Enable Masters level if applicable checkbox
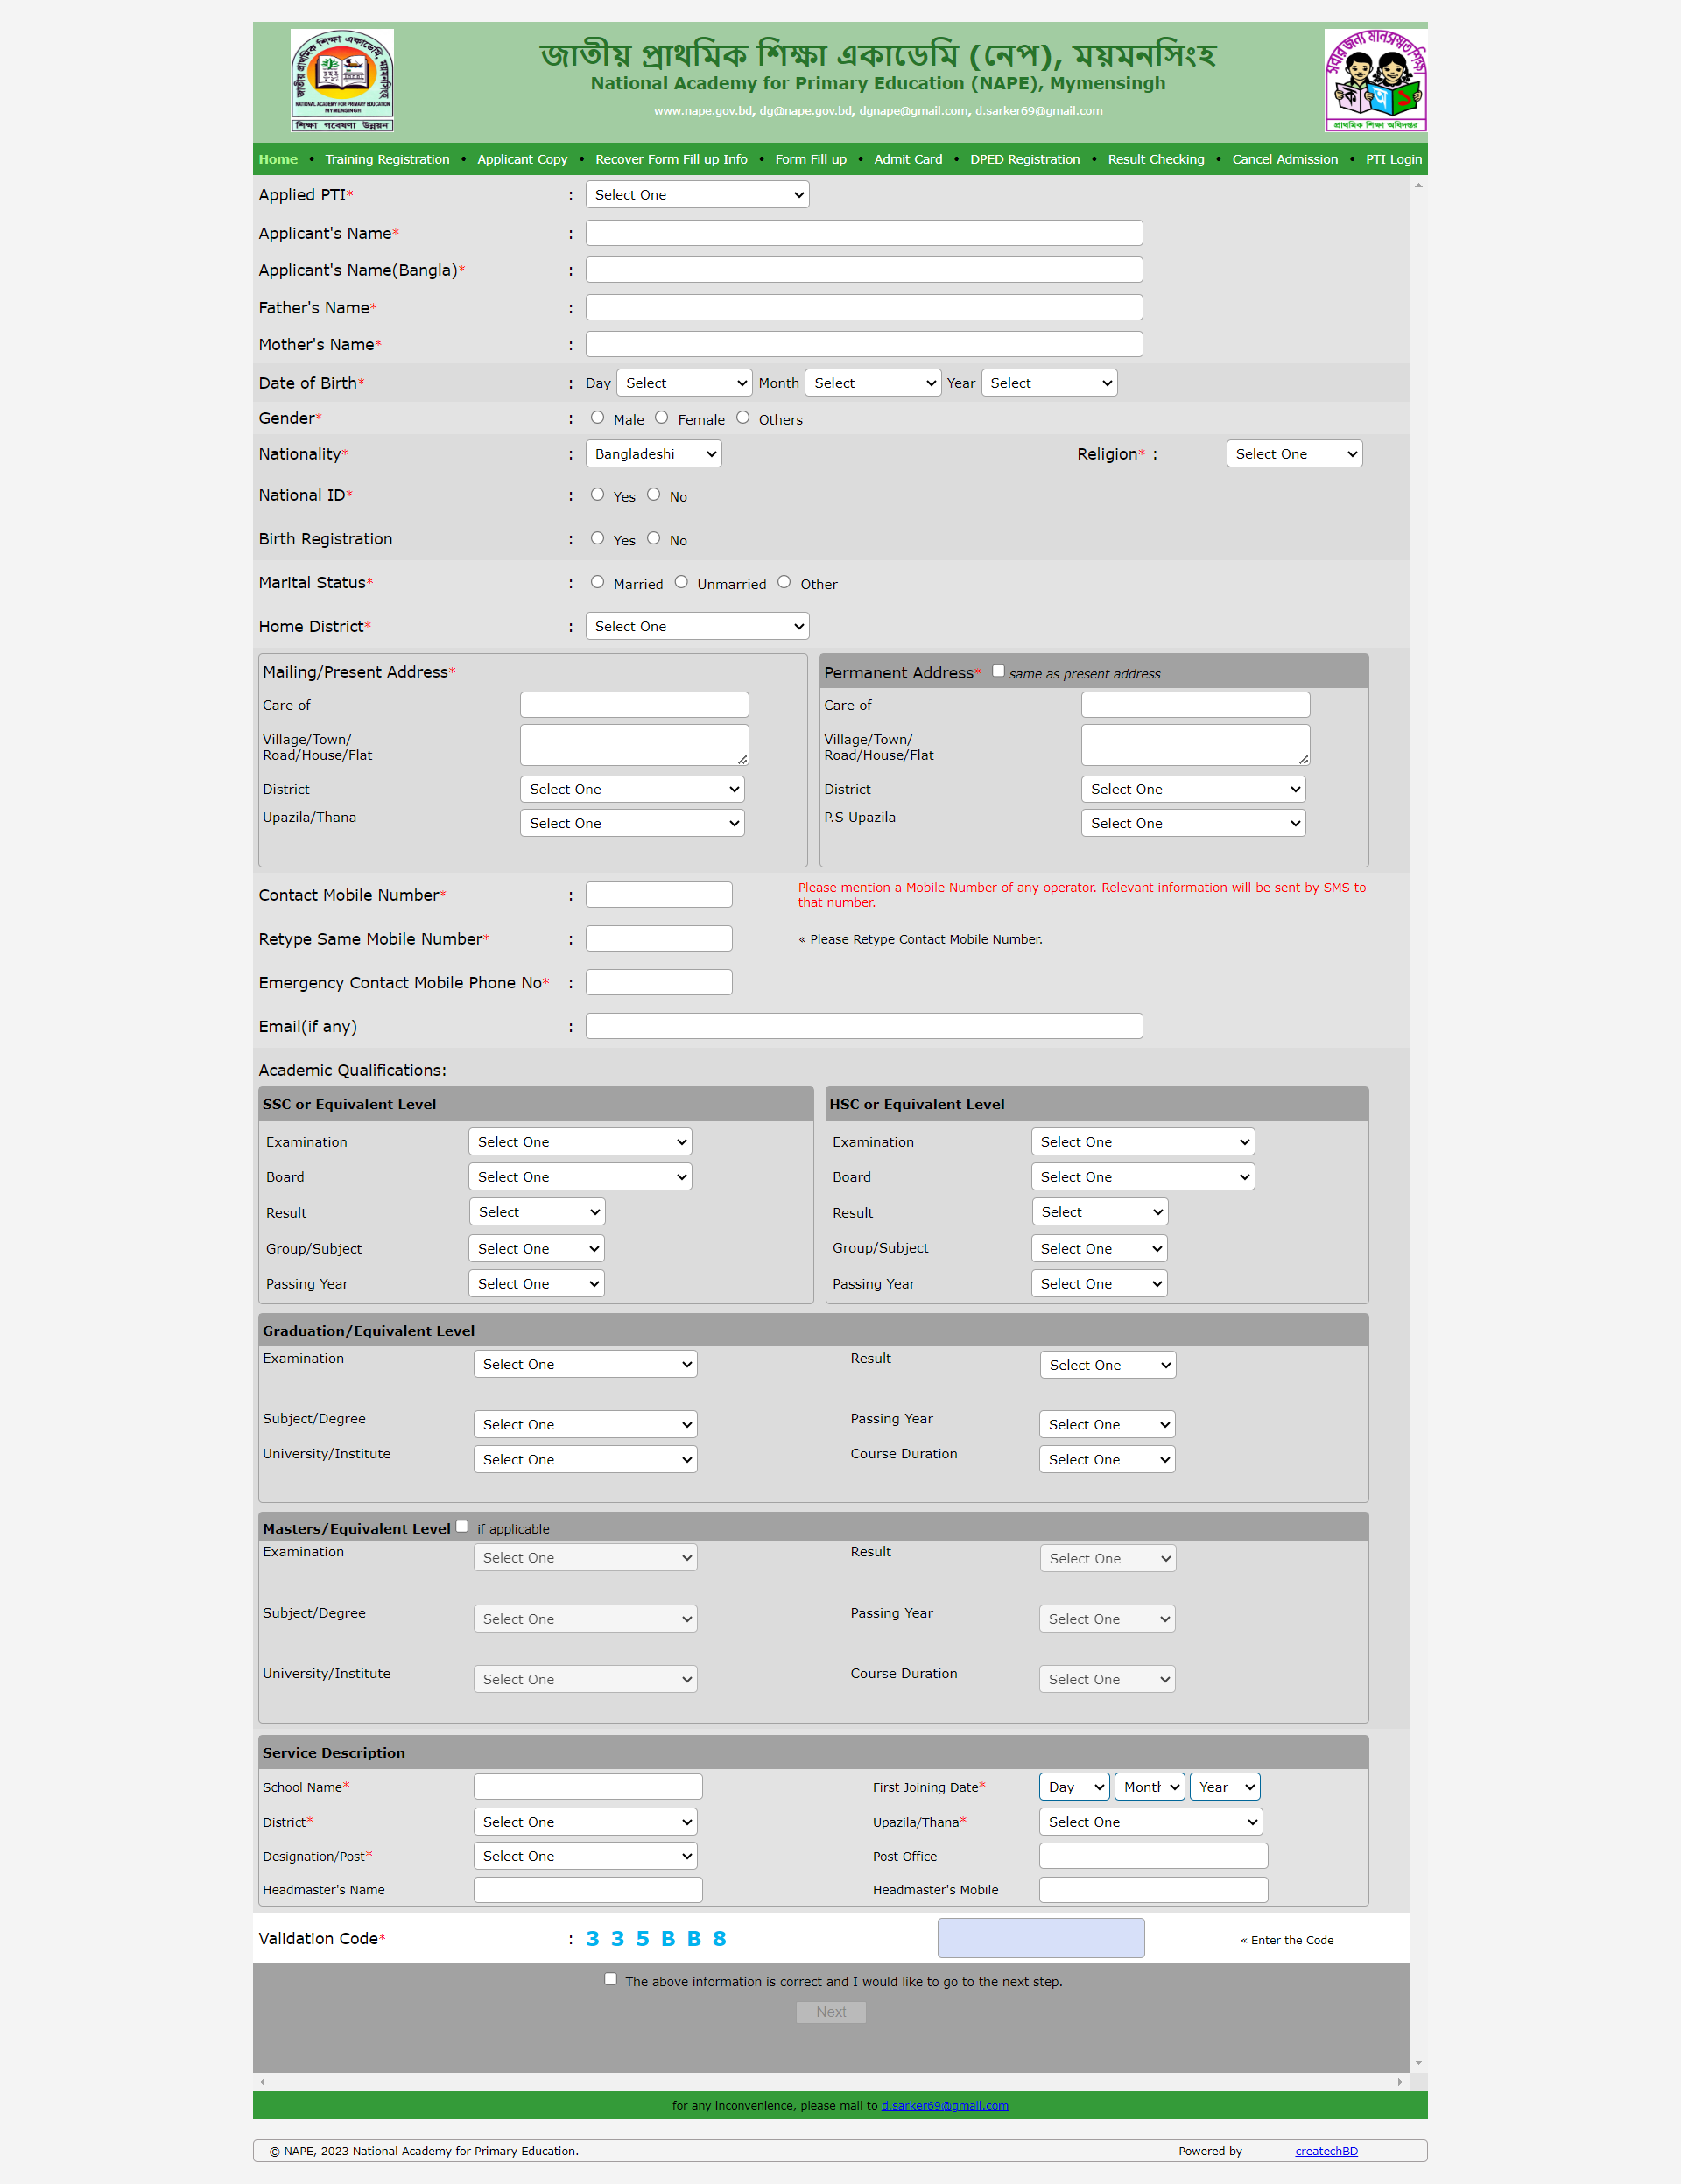The height and width of the screenshot is (2184, 1681). click(x=462, y=1526)
